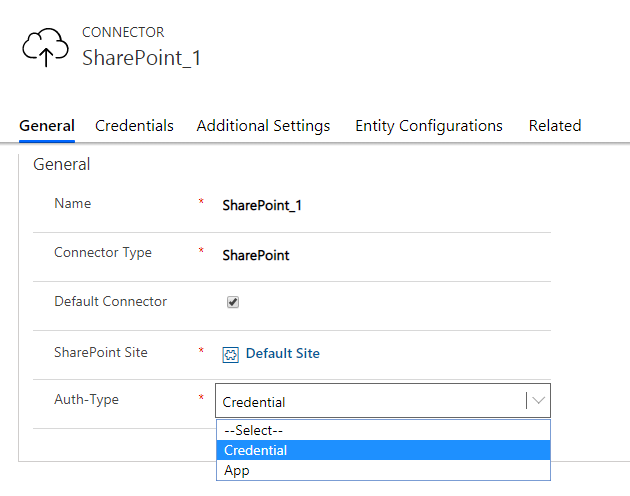The width and height of the screenshot is (630, 496).
Task: Select the App authentication option
Action: pyautogui.click(x=383, y=470)
